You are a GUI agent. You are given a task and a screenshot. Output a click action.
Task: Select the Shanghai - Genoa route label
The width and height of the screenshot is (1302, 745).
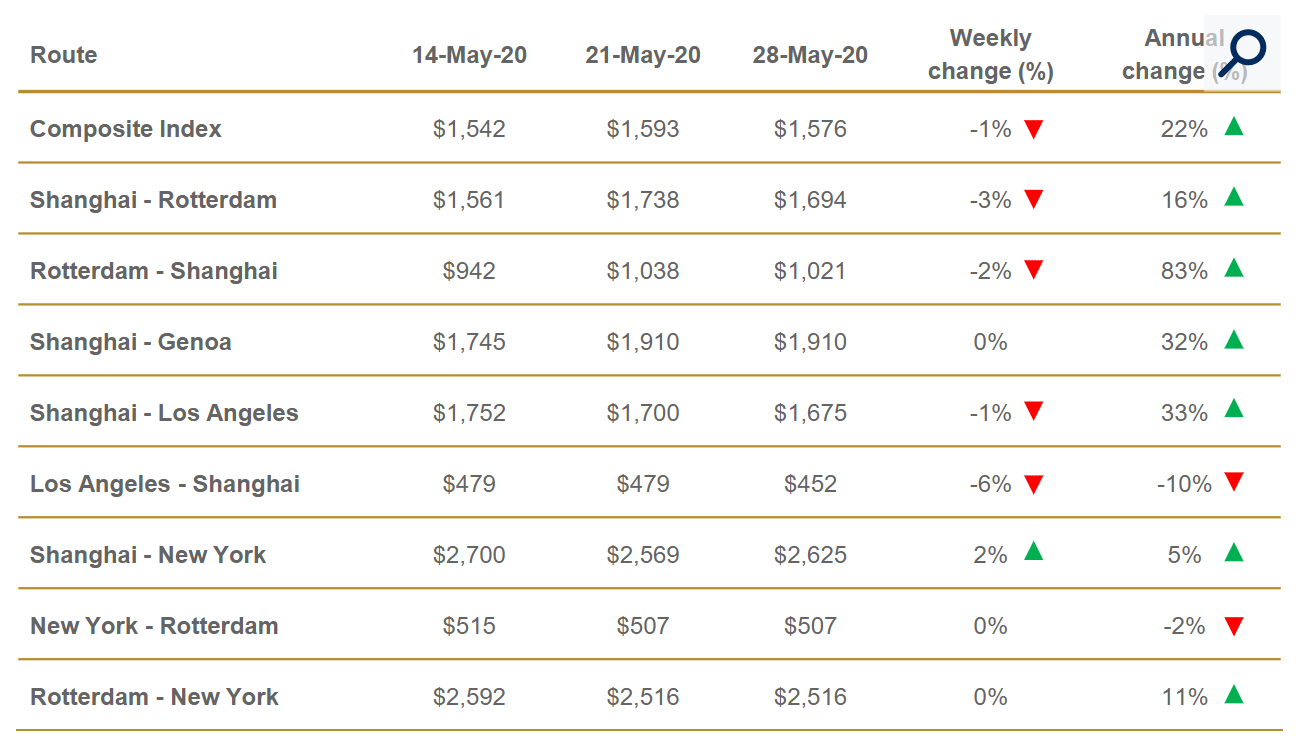[131, 342]
